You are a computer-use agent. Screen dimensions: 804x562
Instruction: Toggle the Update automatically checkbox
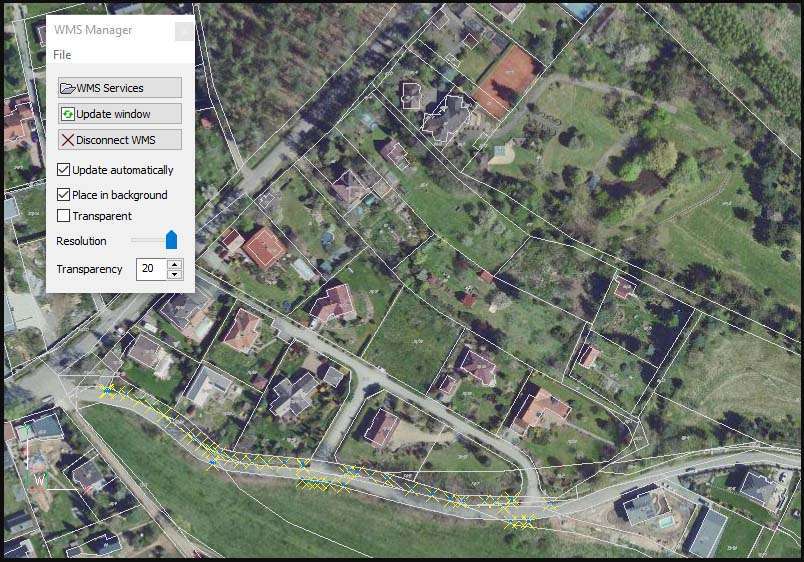tap(64, 170)
